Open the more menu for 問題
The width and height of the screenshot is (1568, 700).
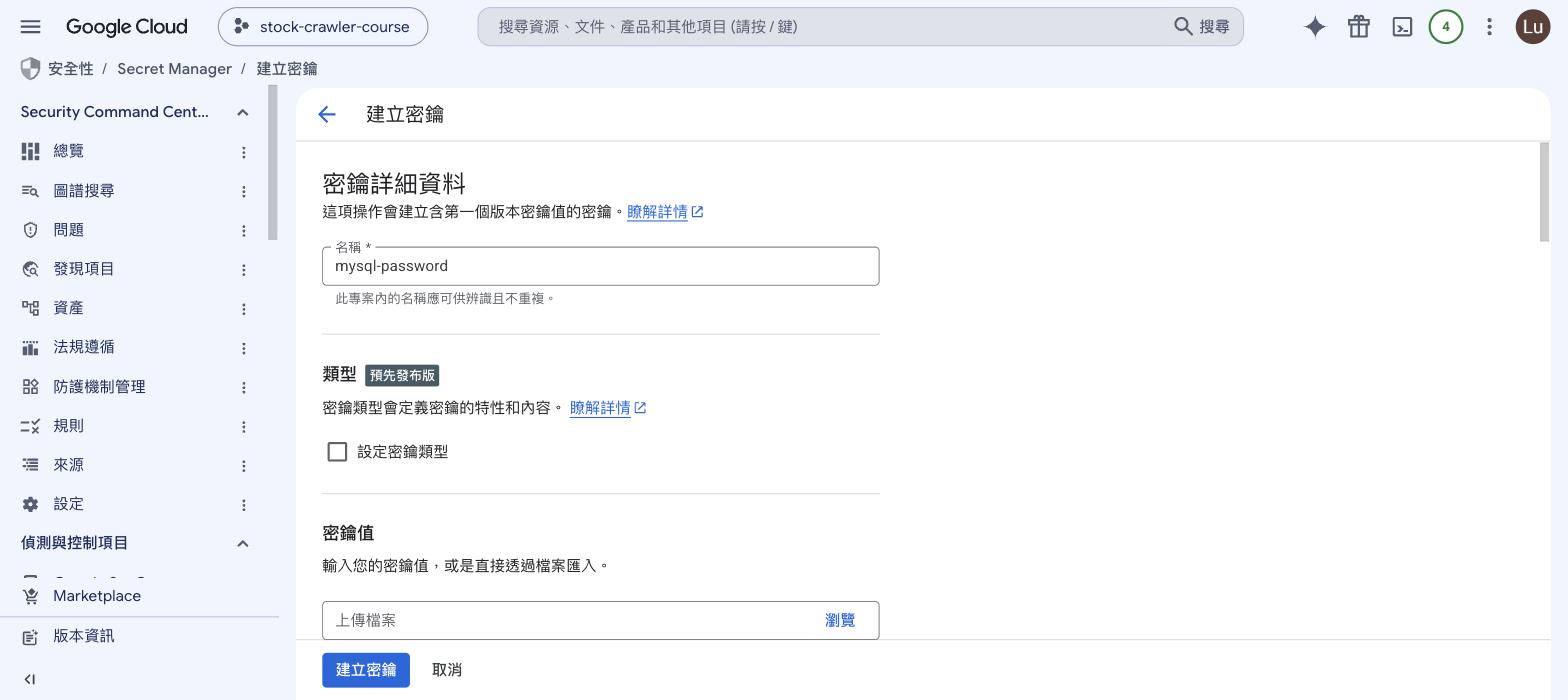243,231
